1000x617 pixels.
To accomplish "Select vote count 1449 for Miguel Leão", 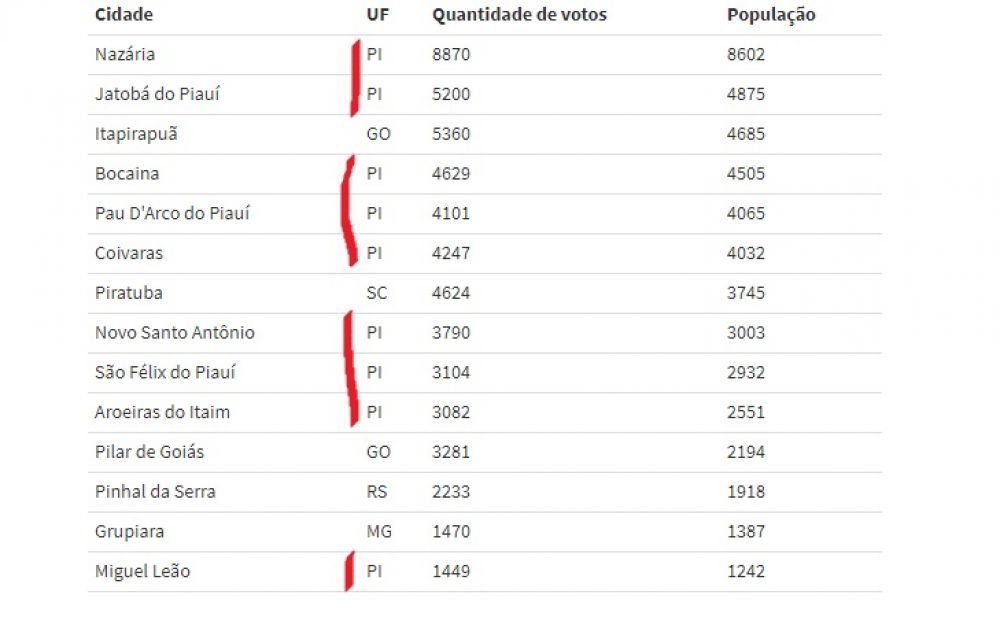I will (x=451, y=572).
